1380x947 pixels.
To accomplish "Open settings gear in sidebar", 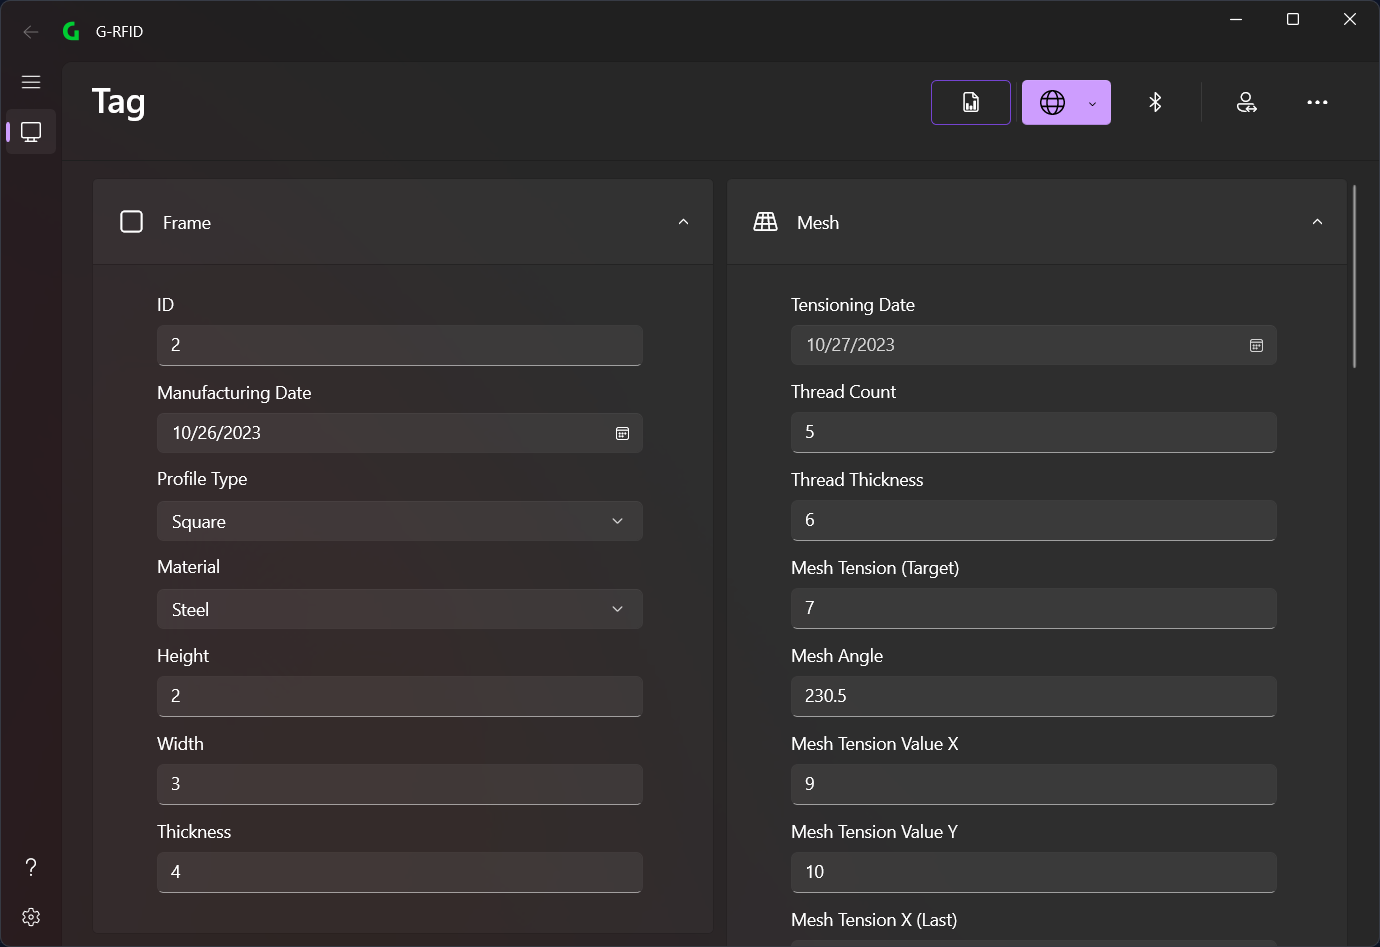I will [x=31, y=917].
